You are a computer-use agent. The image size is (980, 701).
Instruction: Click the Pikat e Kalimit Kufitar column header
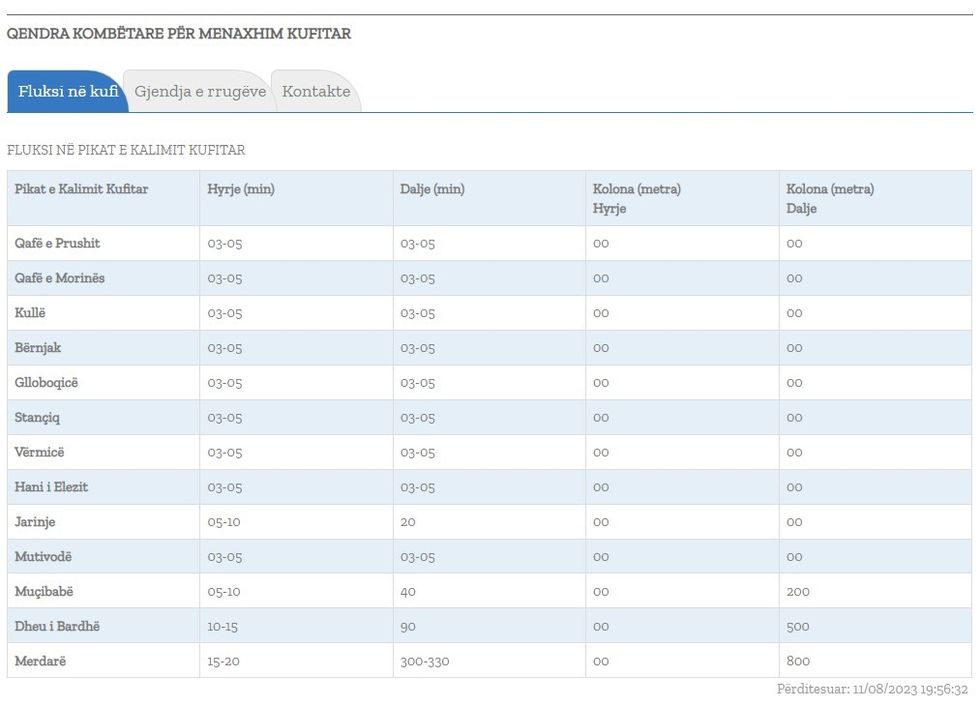coord(81,189)
